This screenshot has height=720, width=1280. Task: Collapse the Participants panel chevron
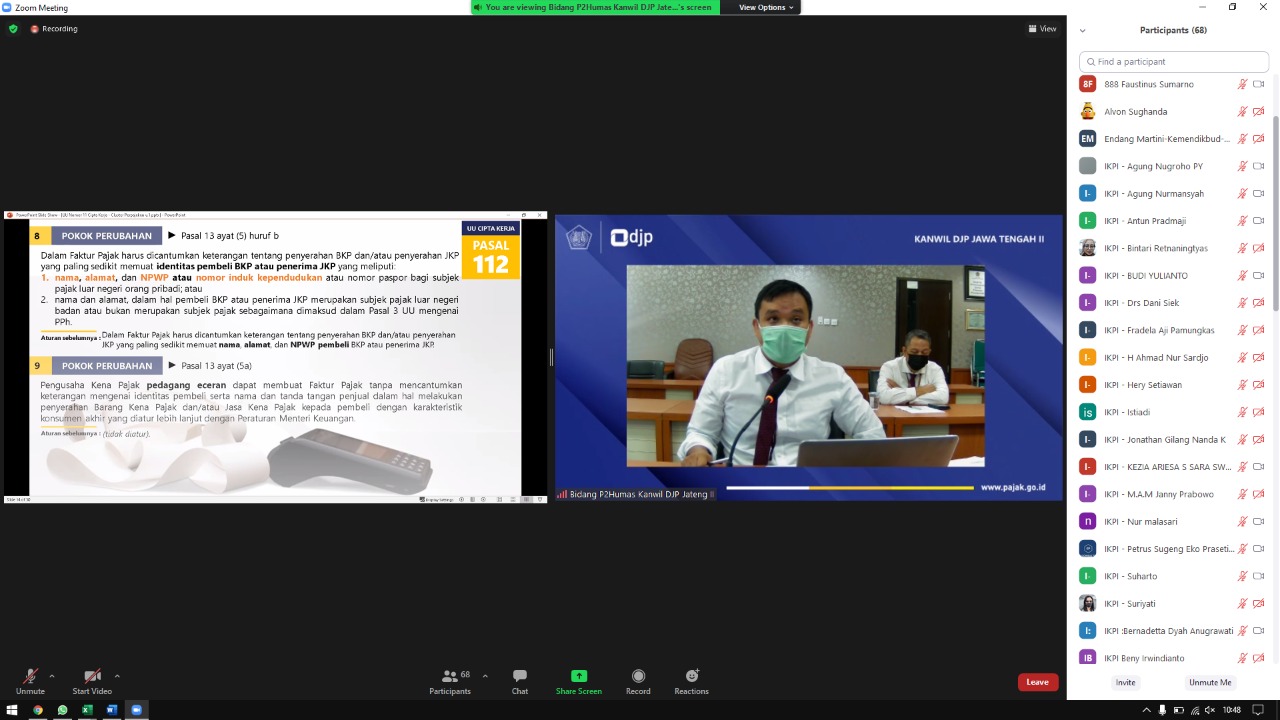[1082, 31]
